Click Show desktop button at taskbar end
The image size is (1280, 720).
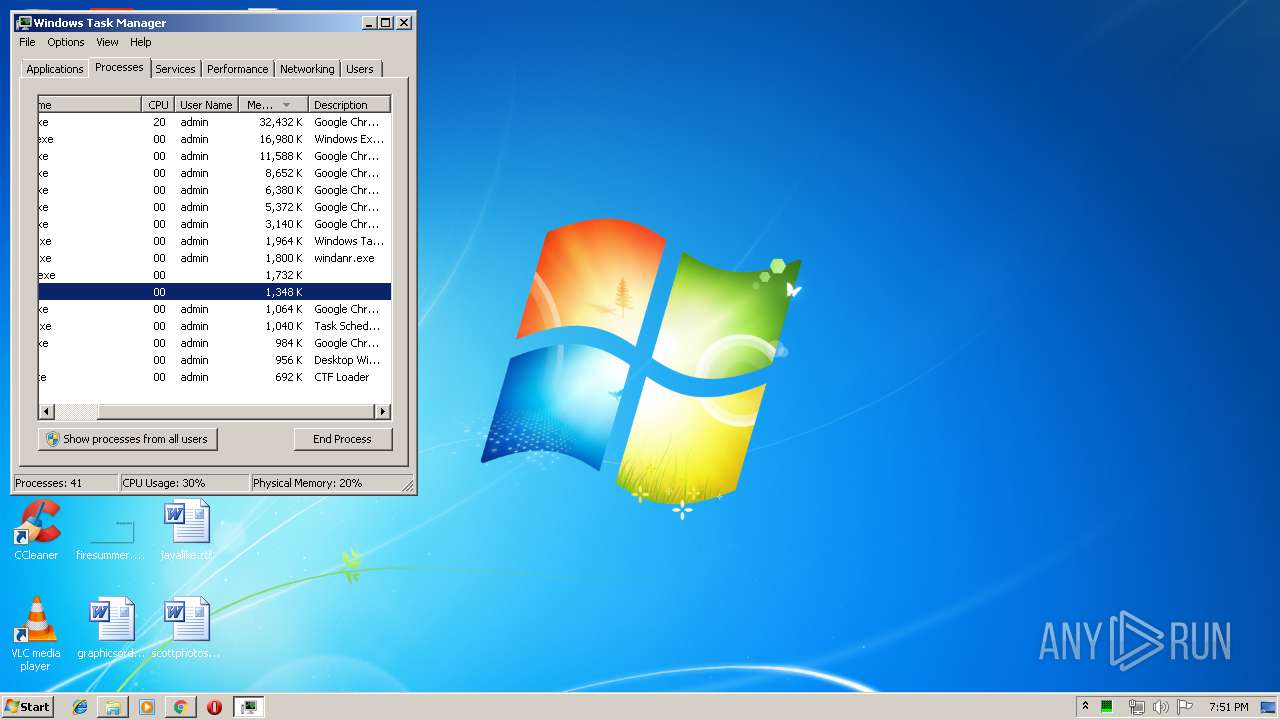(x=1270, y=707)
